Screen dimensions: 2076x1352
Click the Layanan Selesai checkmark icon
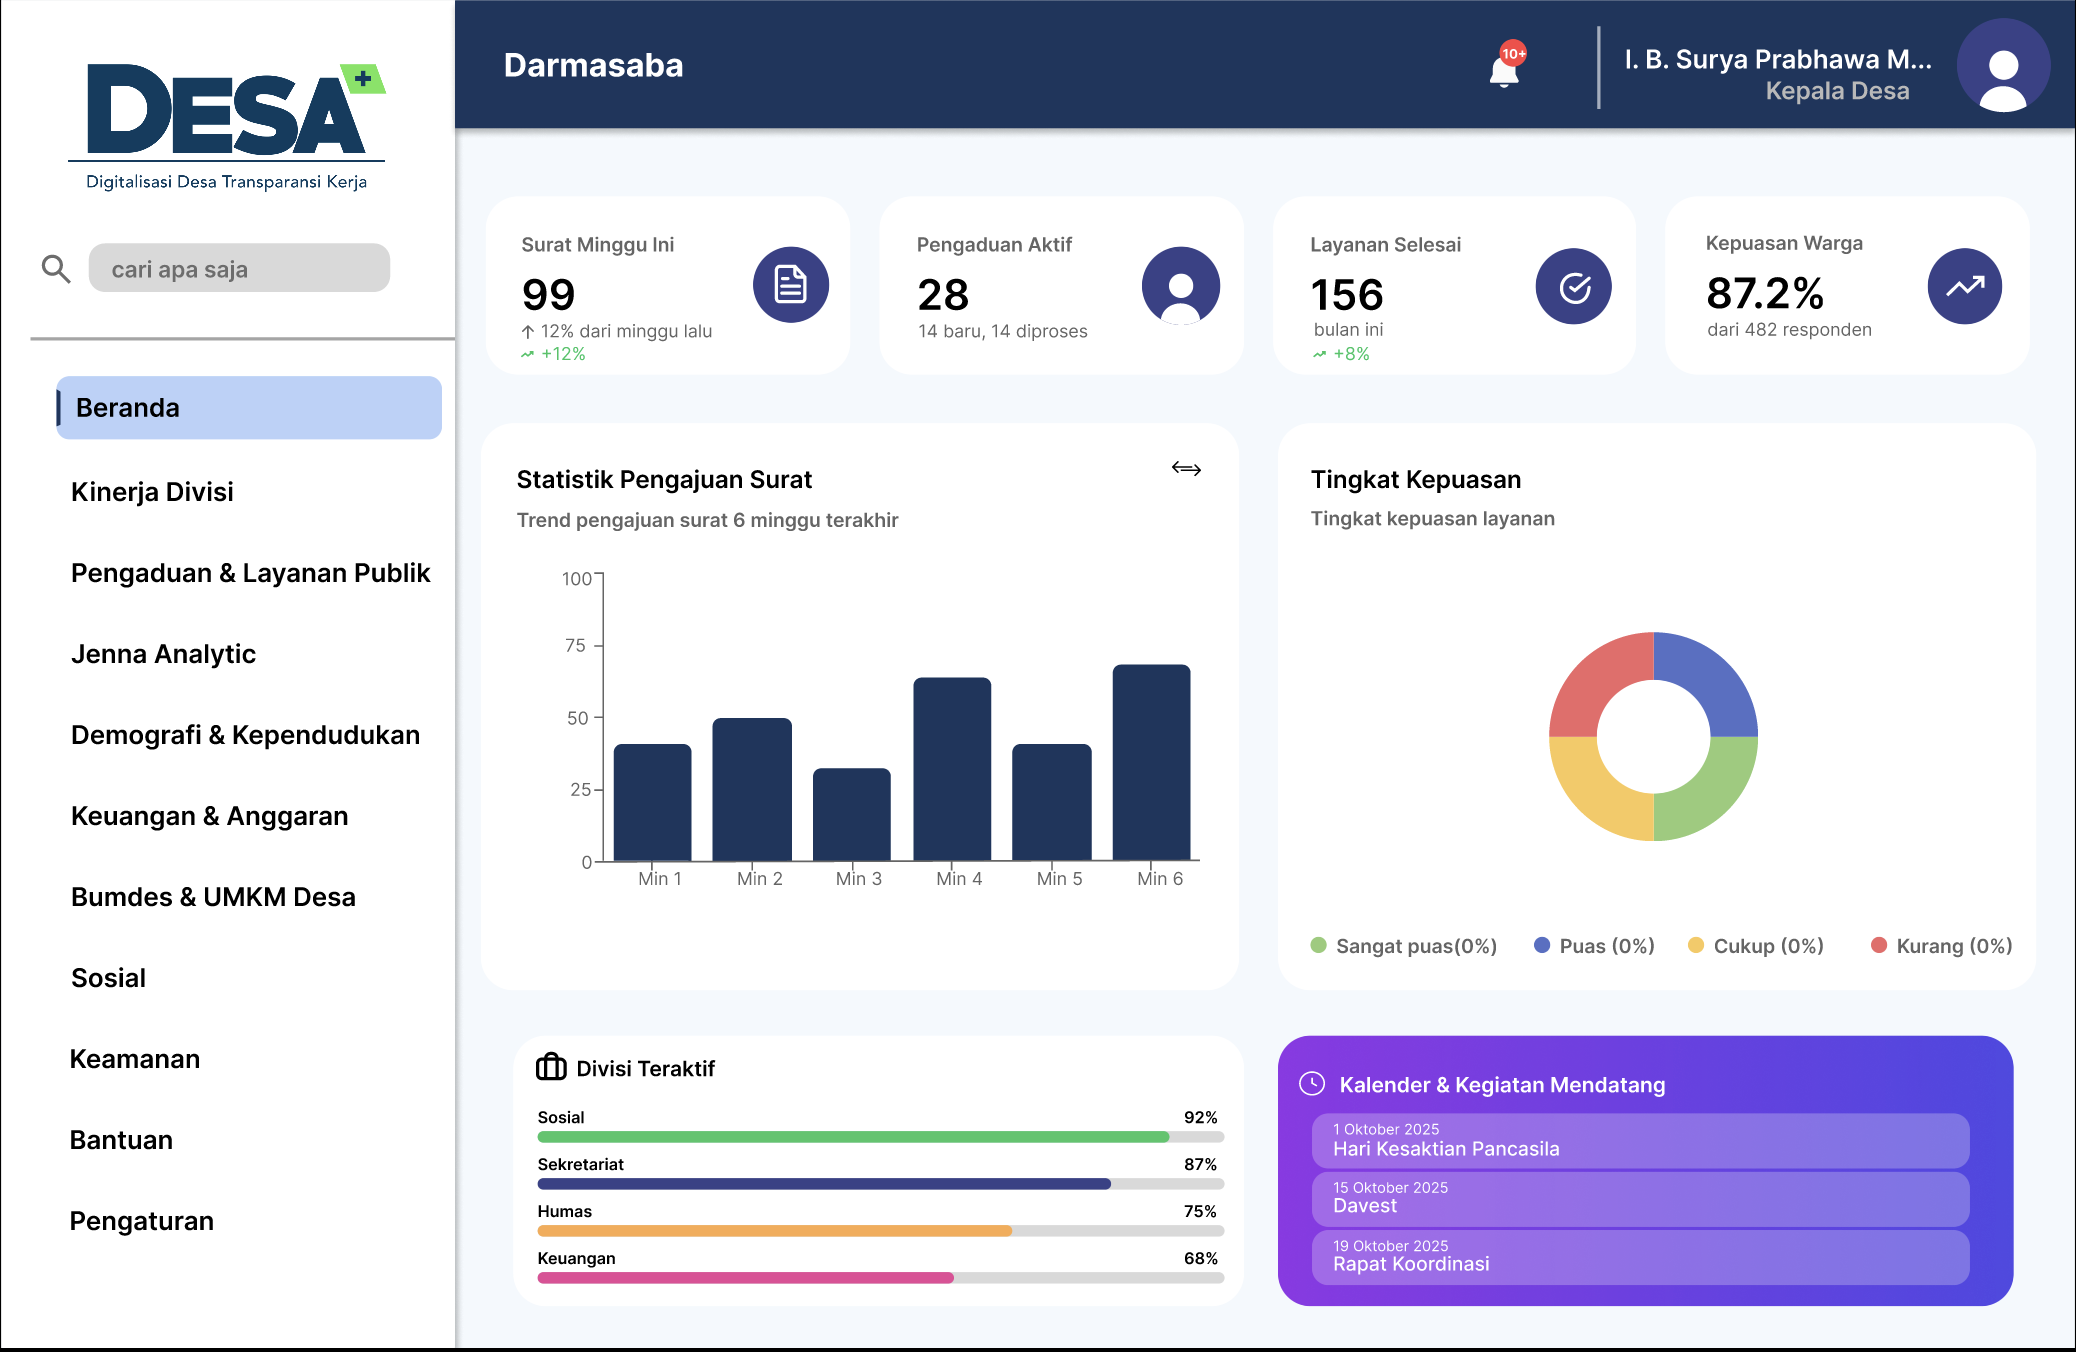[x=1573, y=287]
